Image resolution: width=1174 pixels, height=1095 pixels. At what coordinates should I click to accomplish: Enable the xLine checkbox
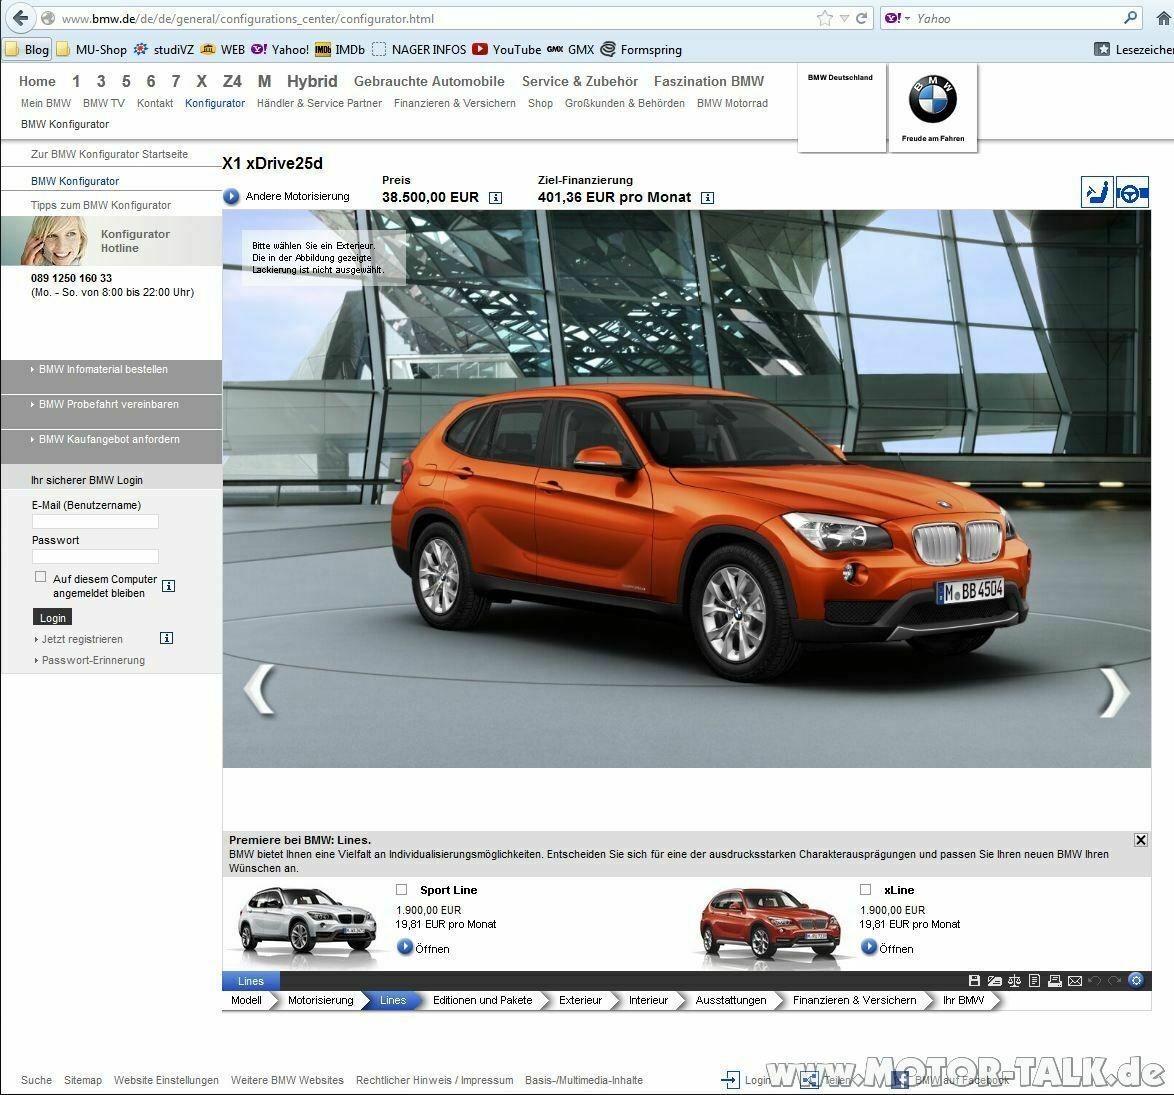pos(865,889)
